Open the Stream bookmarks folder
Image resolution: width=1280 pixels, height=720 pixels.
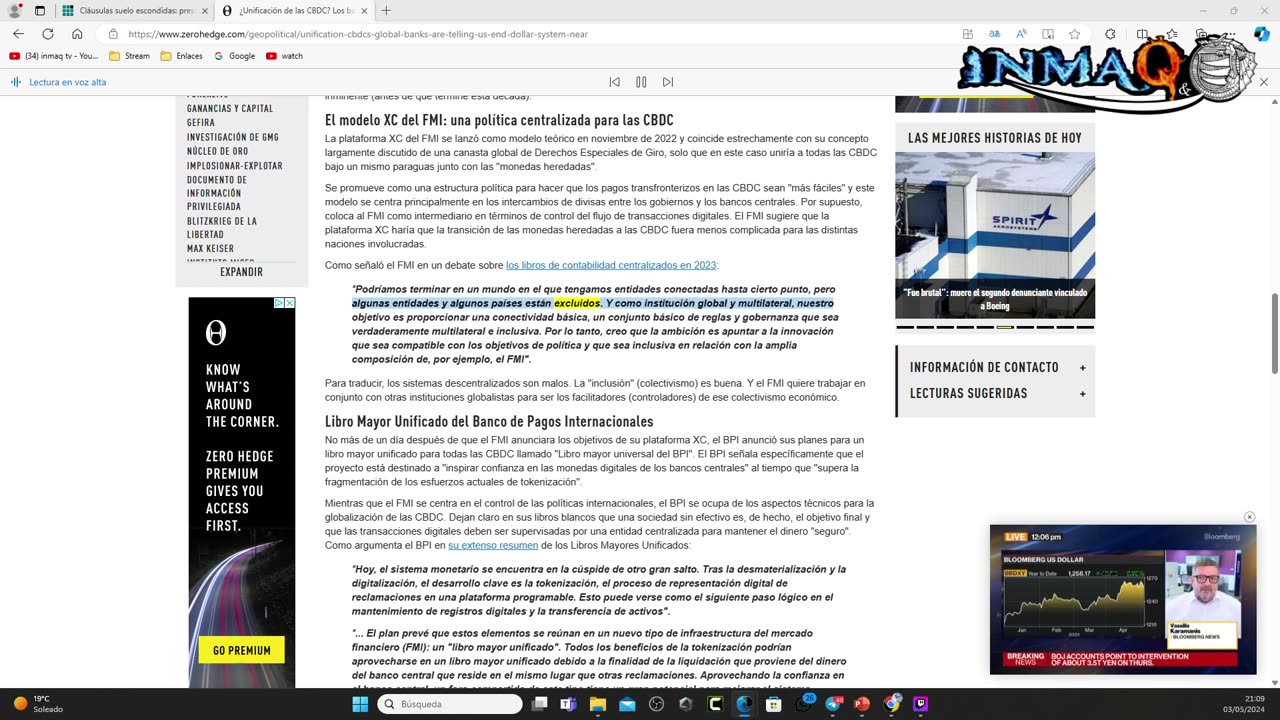129,56
